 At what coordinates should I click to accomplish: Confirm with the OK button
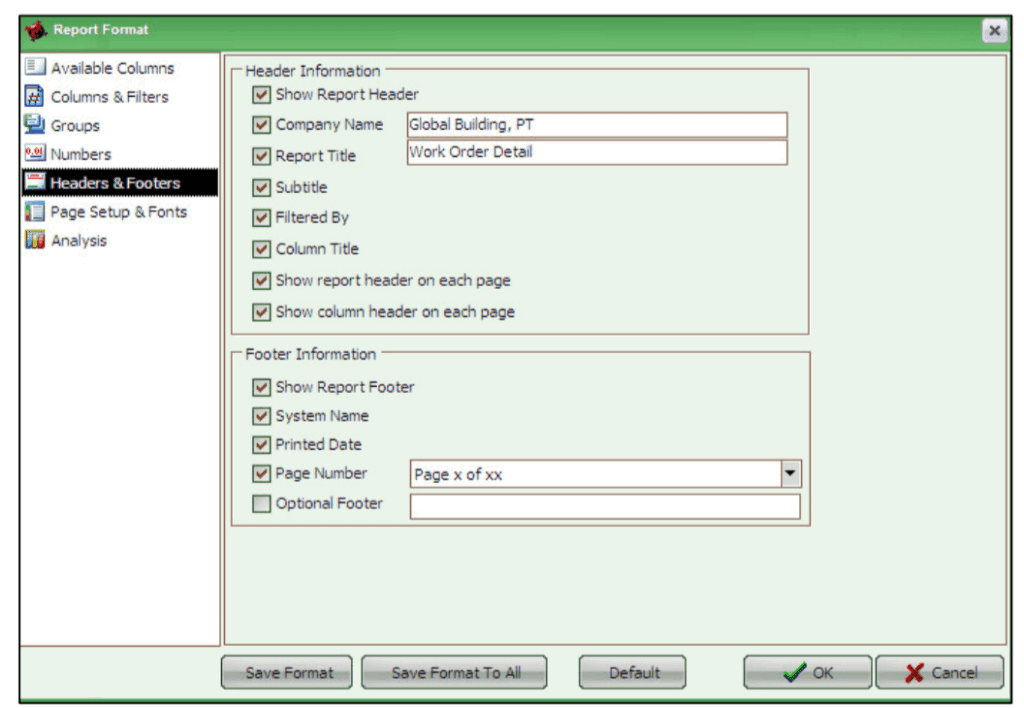(x=808, y=673)
